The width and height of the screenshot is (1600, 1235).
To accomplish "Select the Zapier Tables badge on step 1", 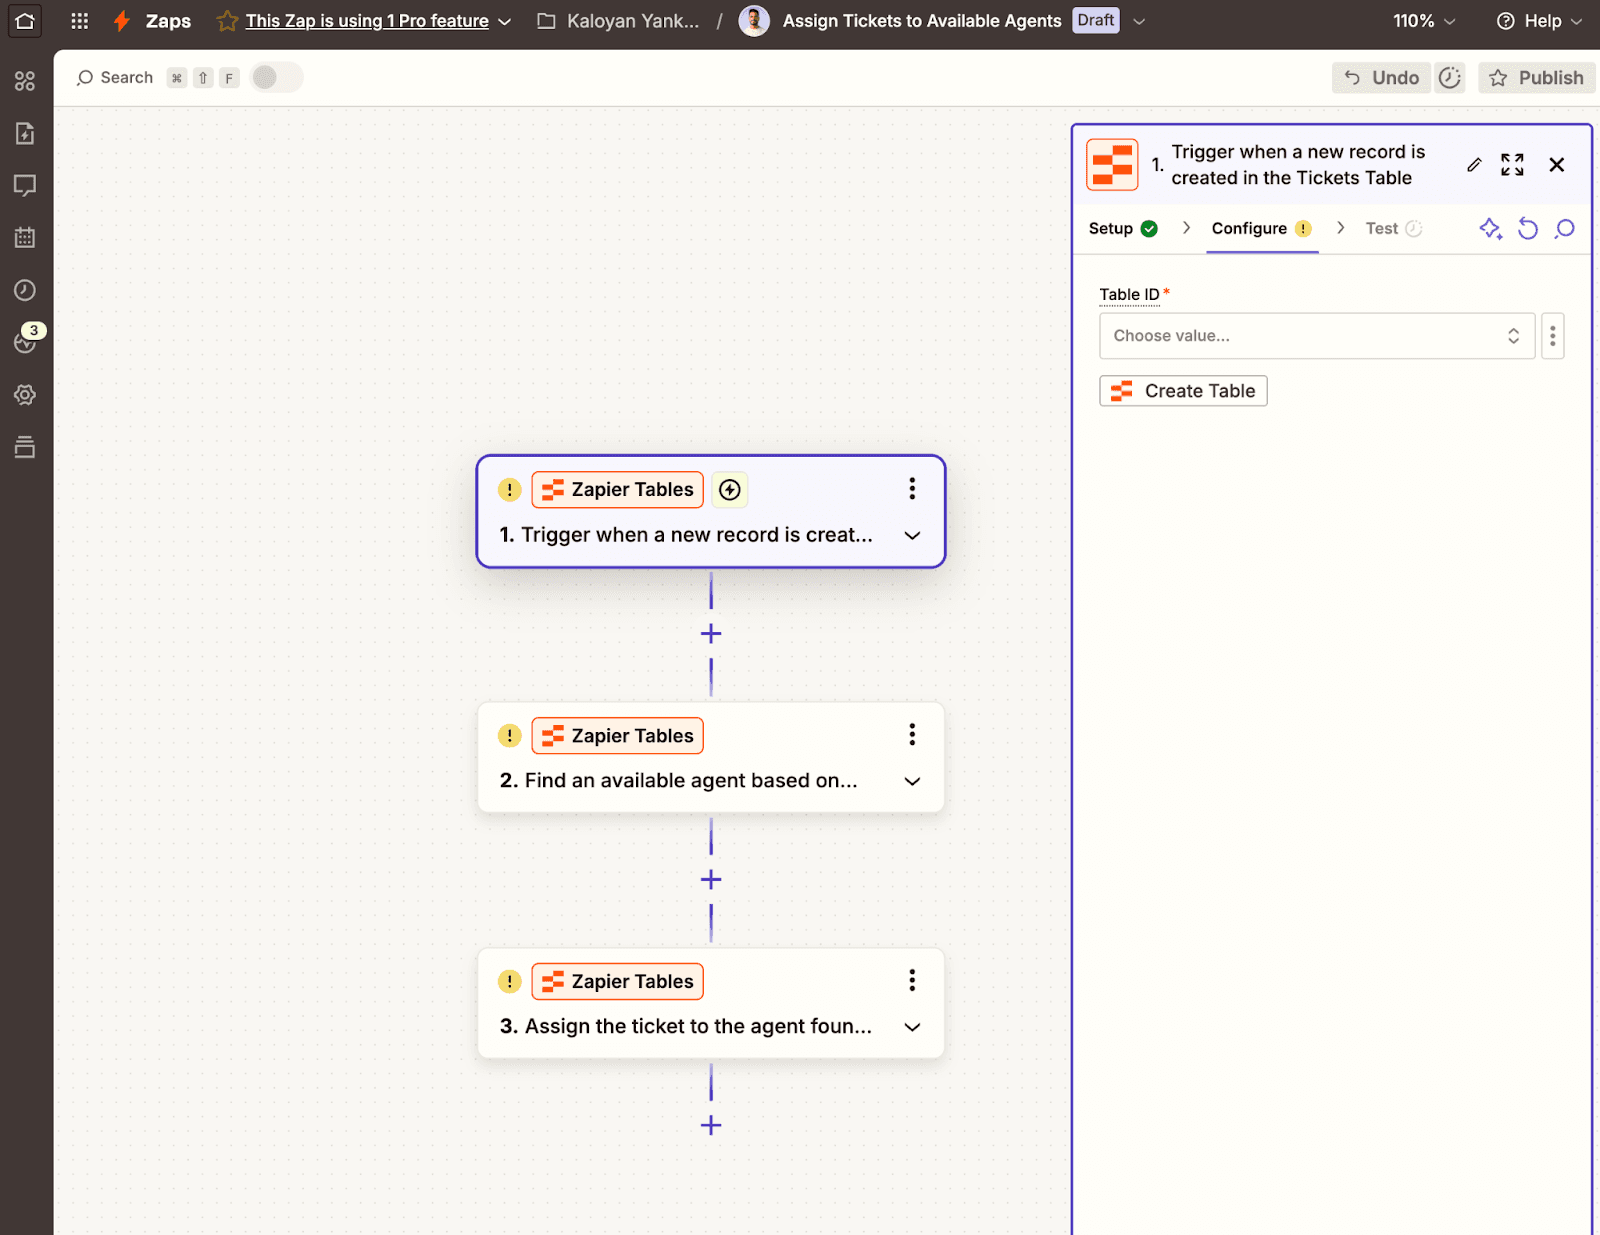I will tap(617, 489).
